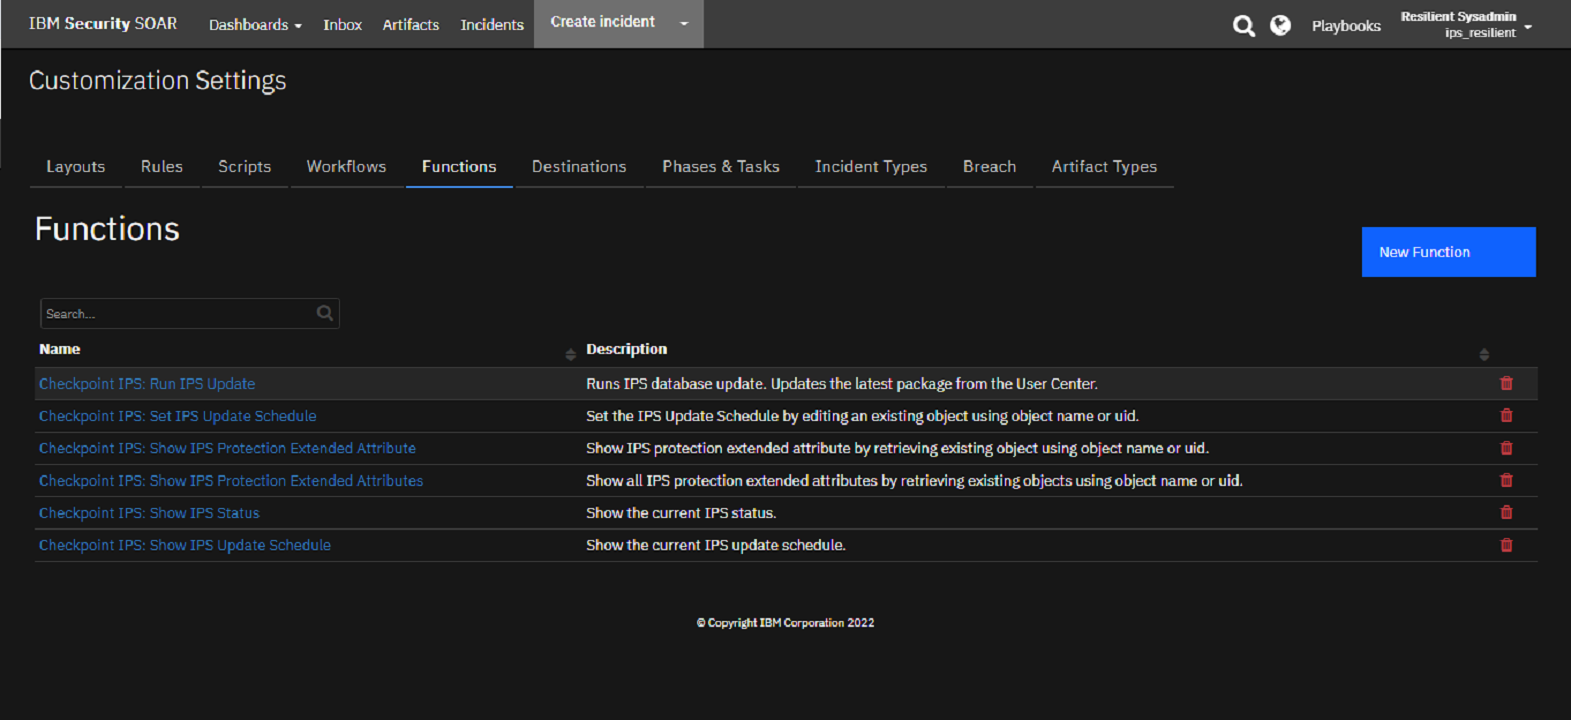Delete the Show IPS Status function
The image size is (1571, 720).
pos(1506,512)
